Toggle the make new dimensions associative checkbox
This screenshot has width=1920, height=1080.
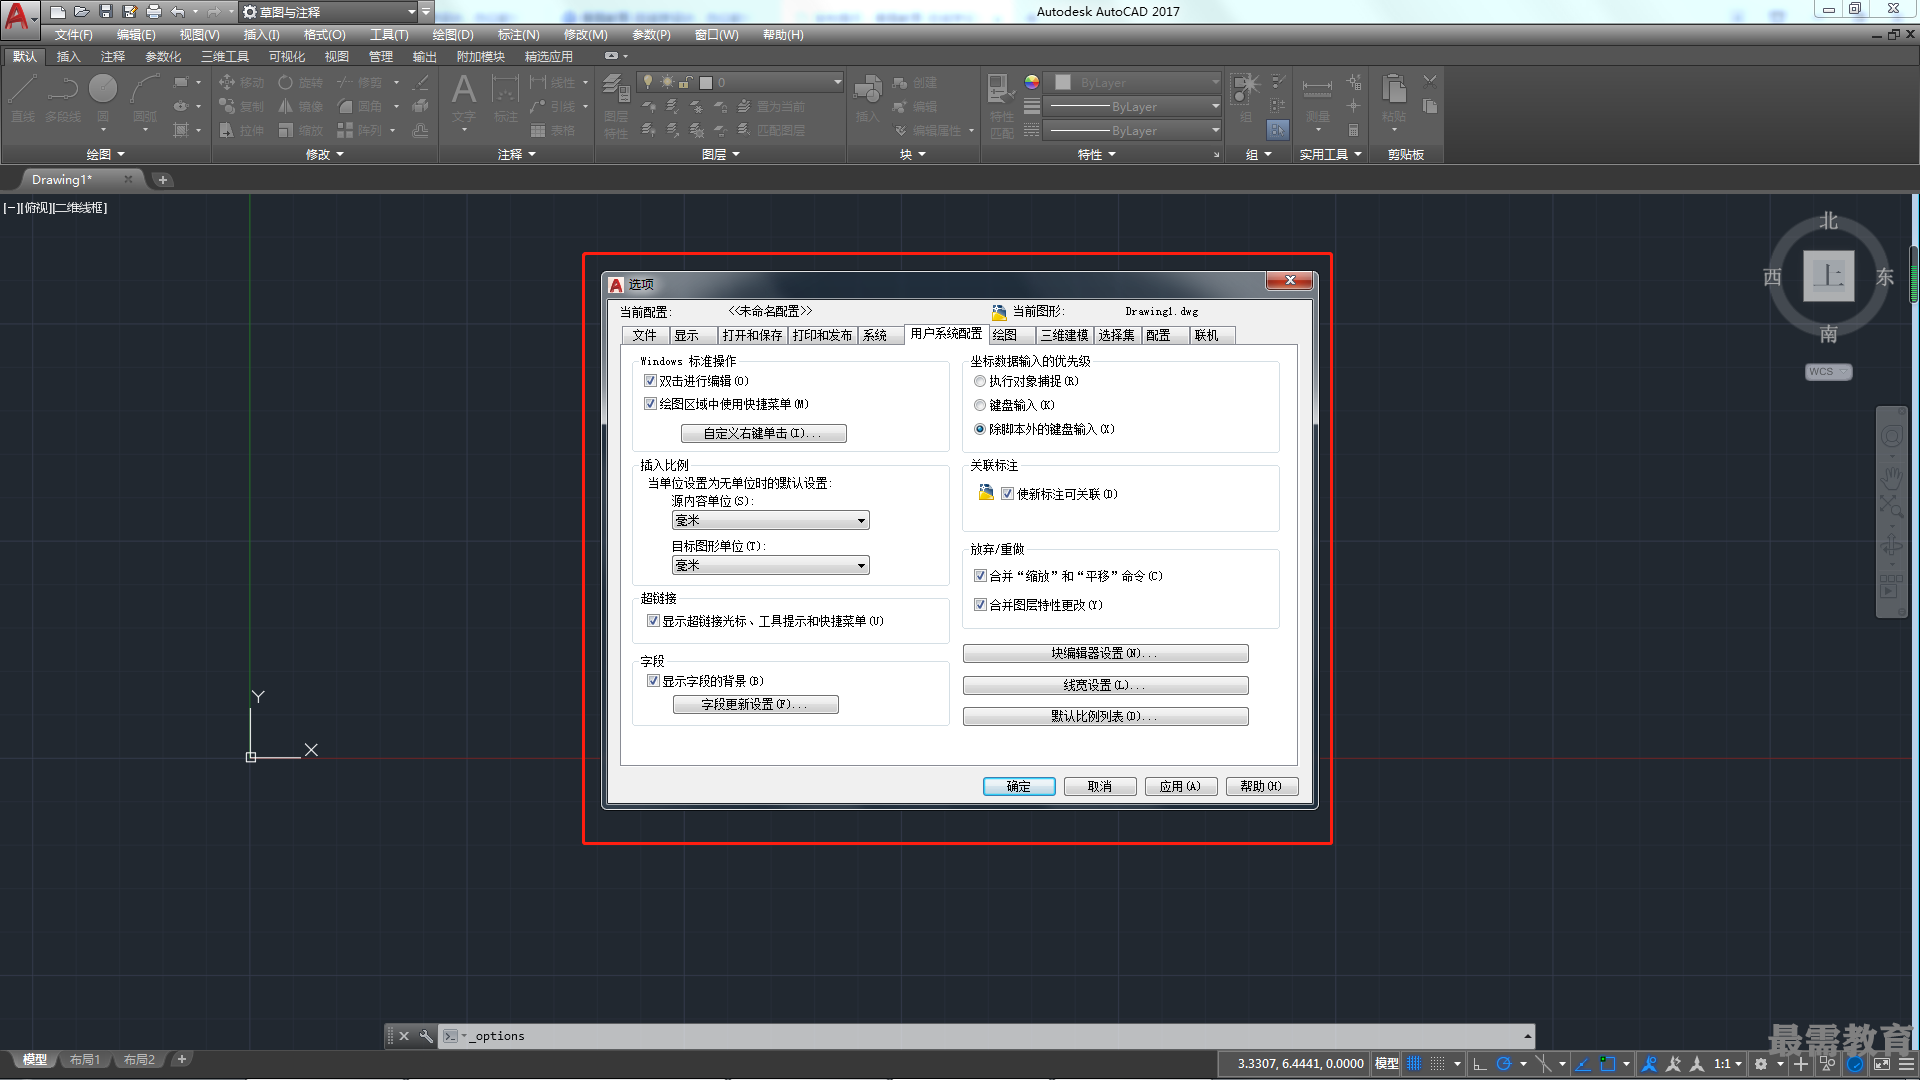[1008, 494]
